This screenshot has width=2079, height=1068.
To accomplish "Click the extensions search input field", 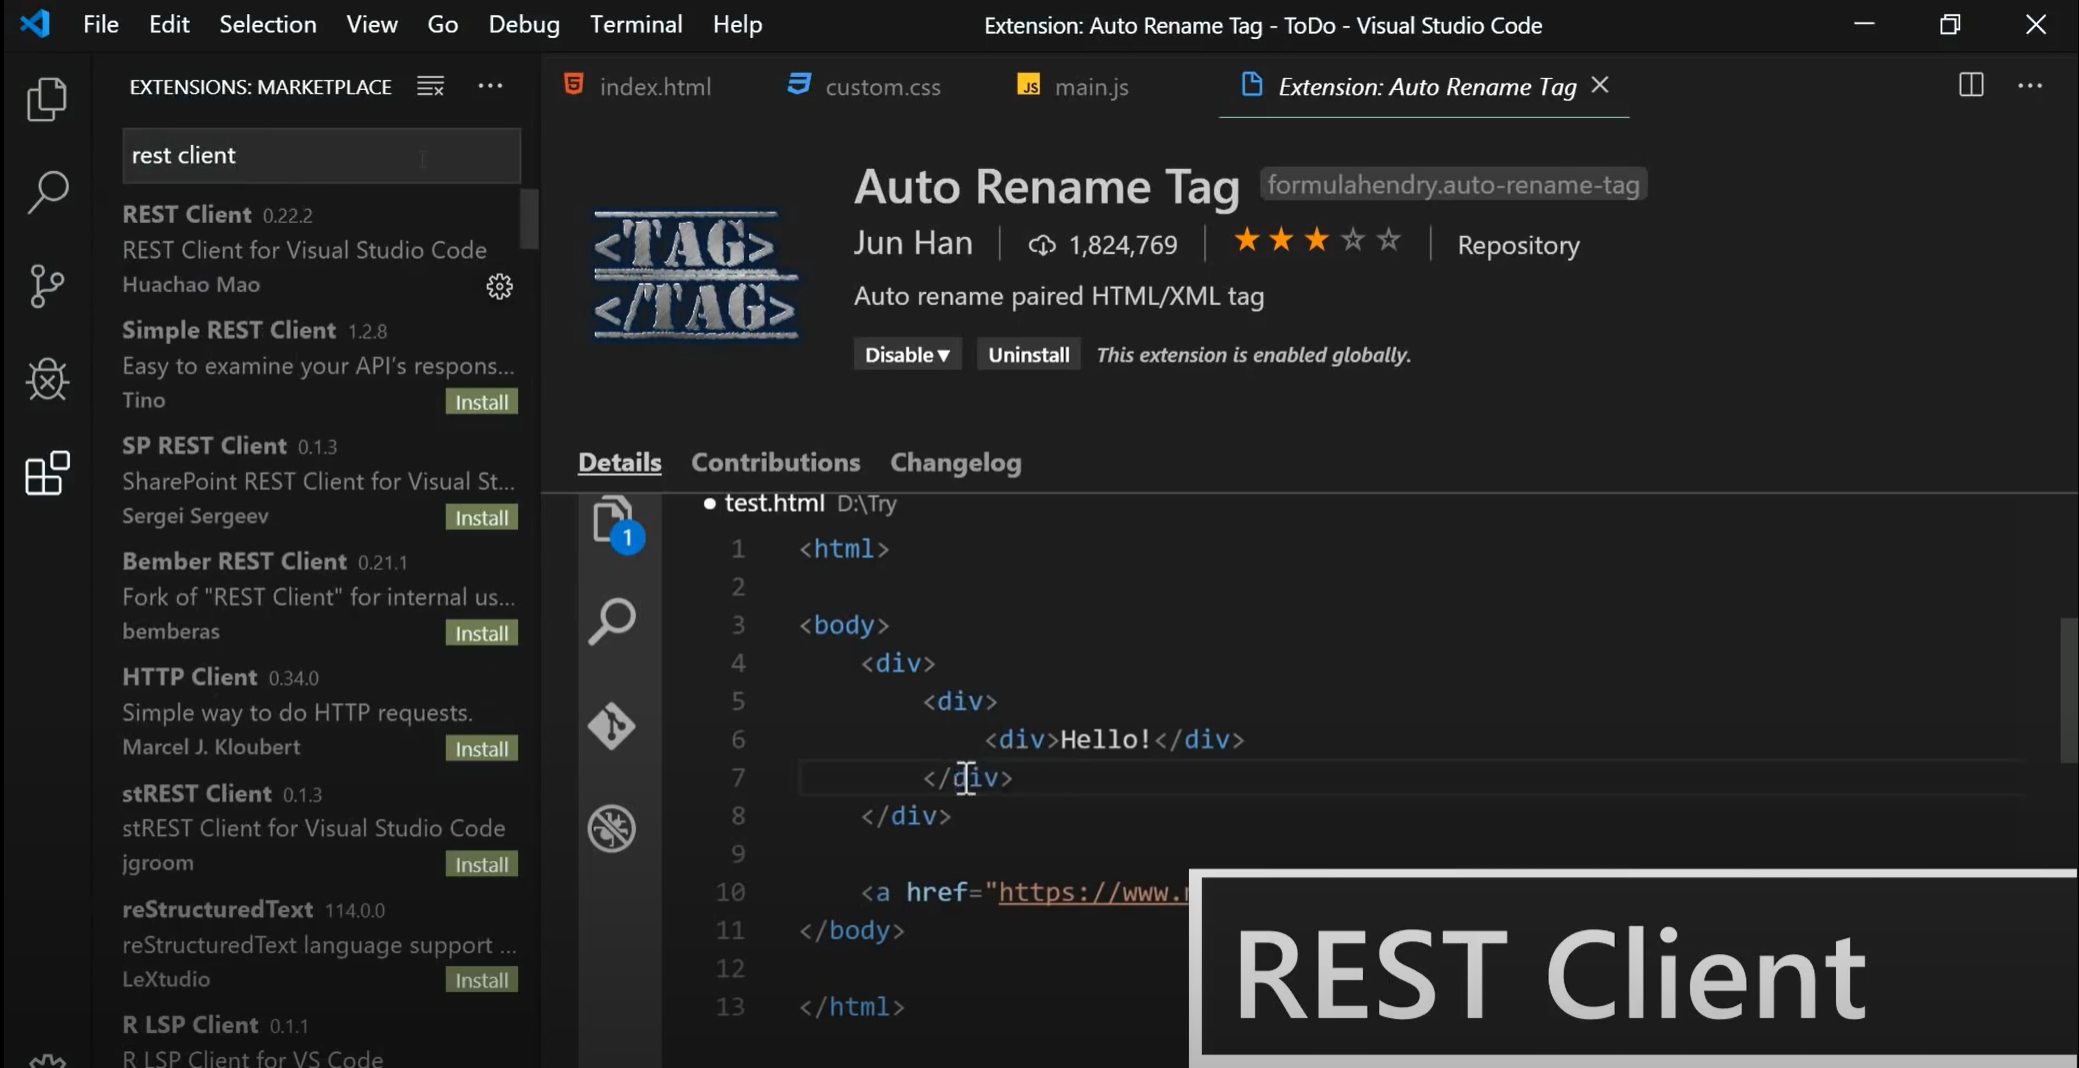I will click(x=321, y=156).
